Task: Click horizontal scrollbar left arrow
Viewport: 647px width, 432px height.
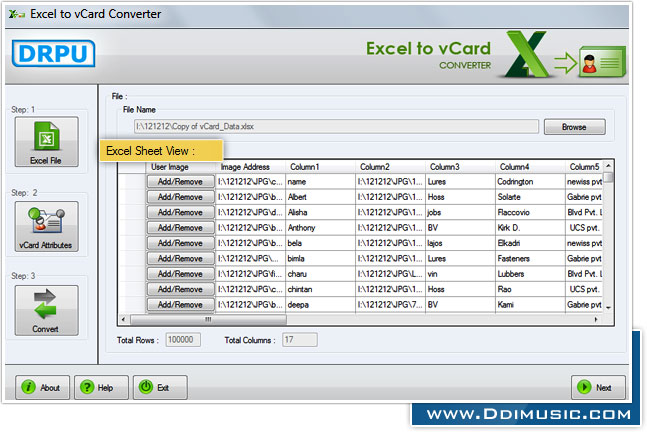Action: 123,319
